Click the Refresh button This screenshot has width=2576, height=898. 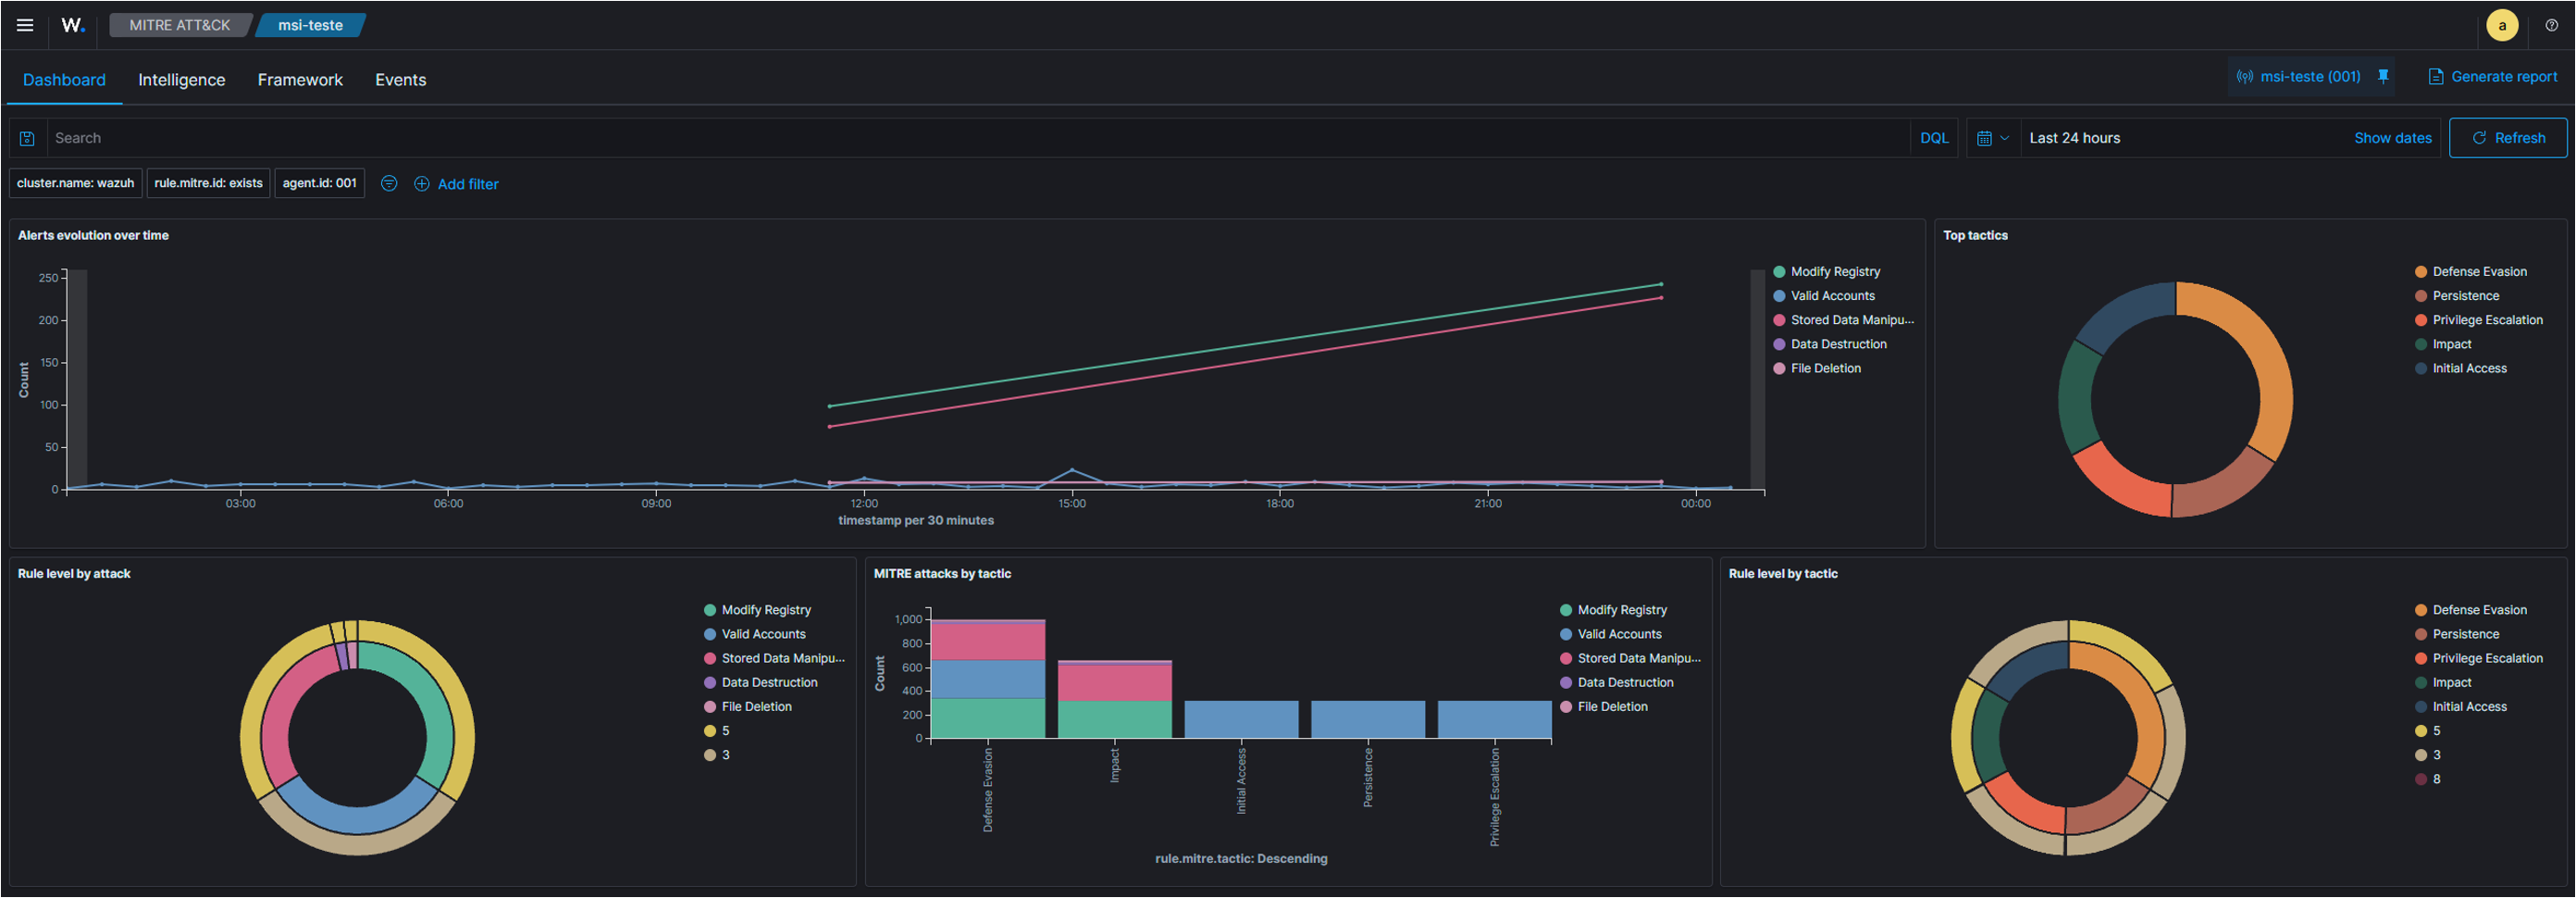coord(2507,138)
